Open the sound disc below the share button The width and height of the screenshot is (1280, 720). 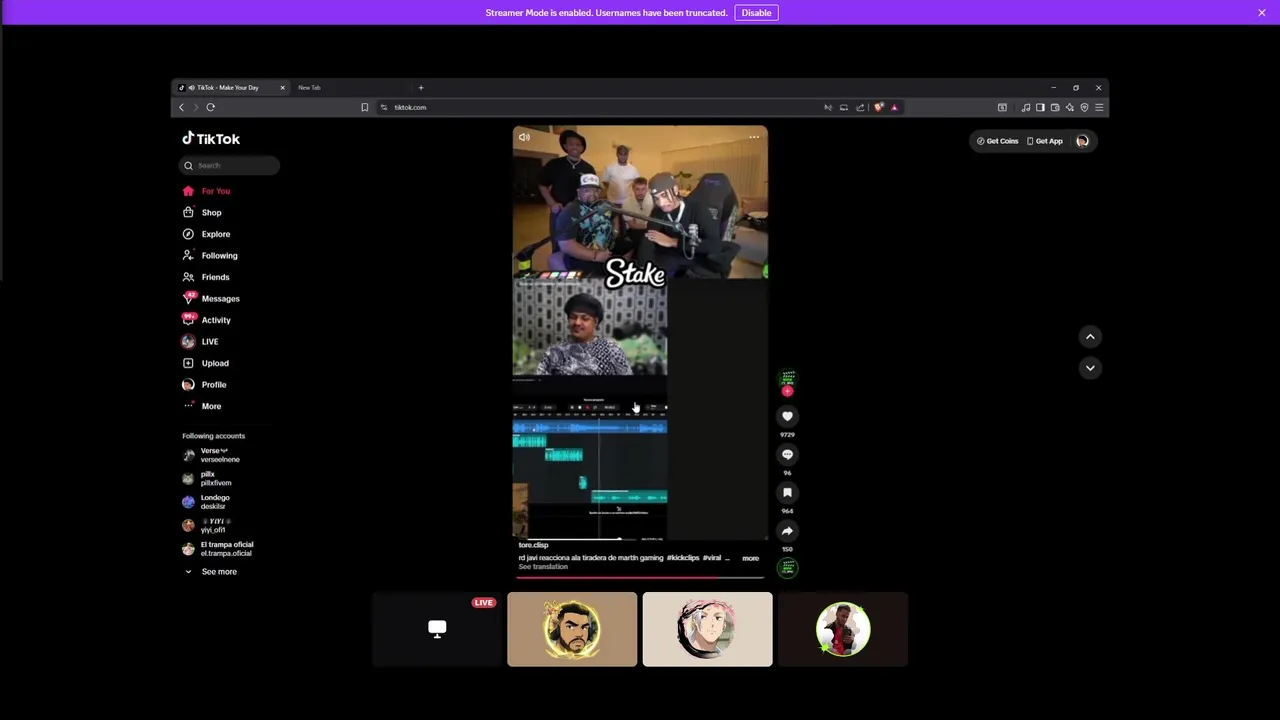pos(788,568)
